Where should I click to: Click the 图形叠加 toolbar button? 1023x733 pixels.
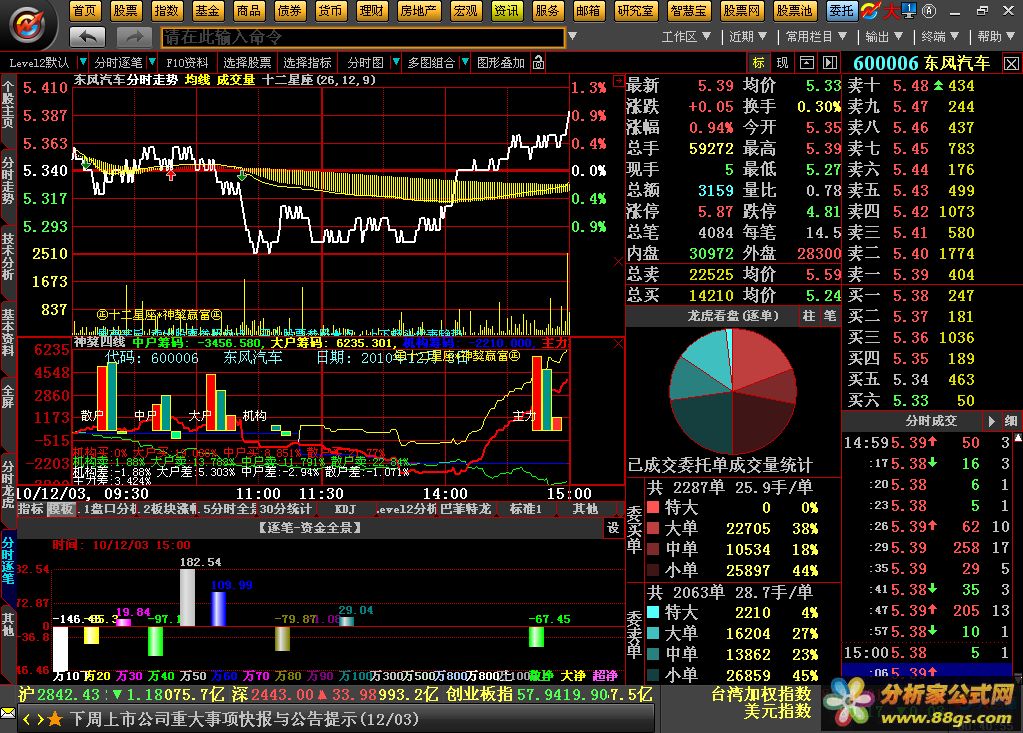[500, 63]
